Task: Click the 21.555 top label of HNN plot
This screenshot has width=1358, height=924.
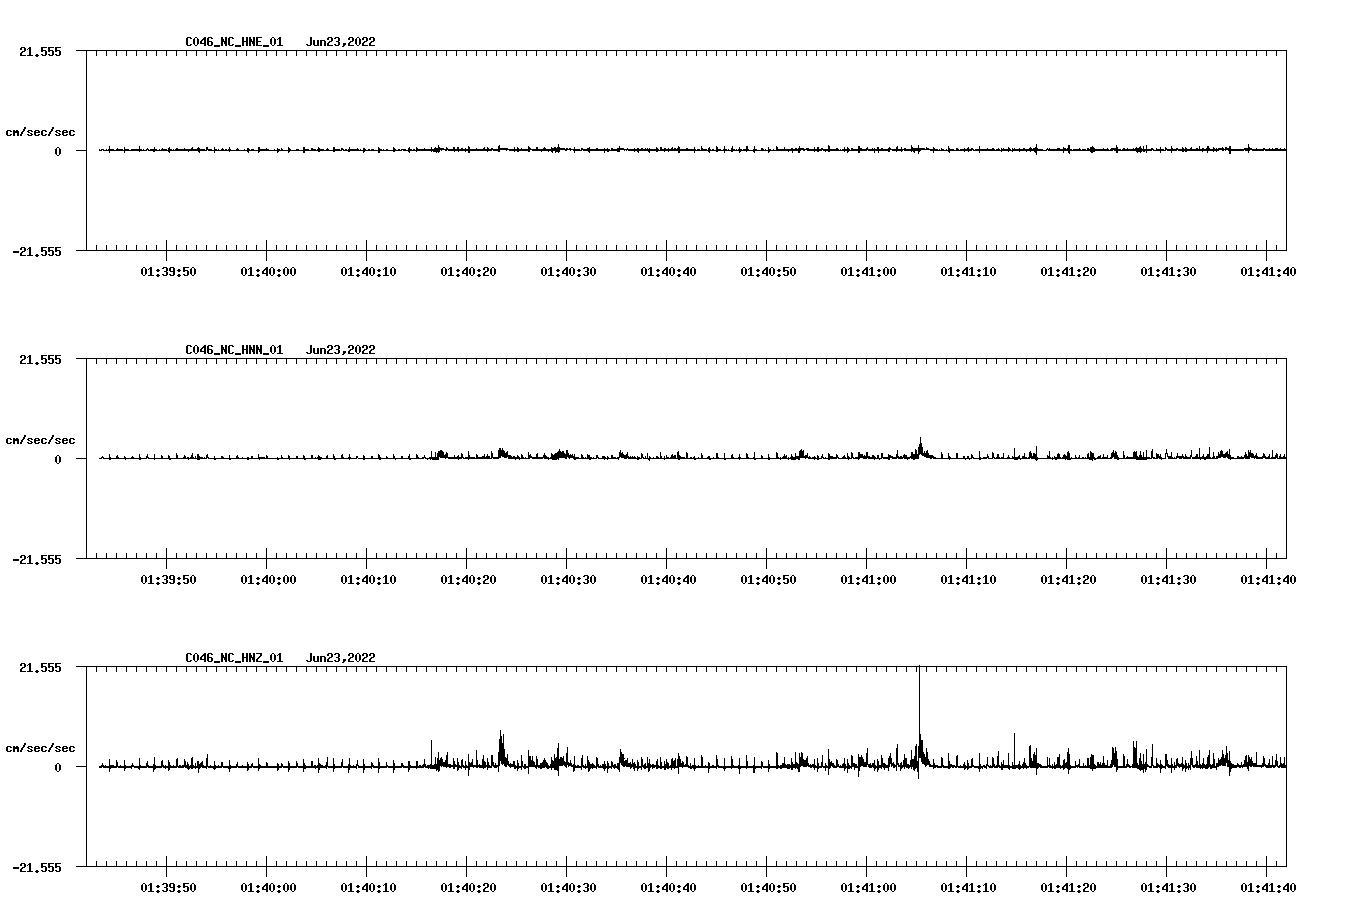Action: pos(40,359)
